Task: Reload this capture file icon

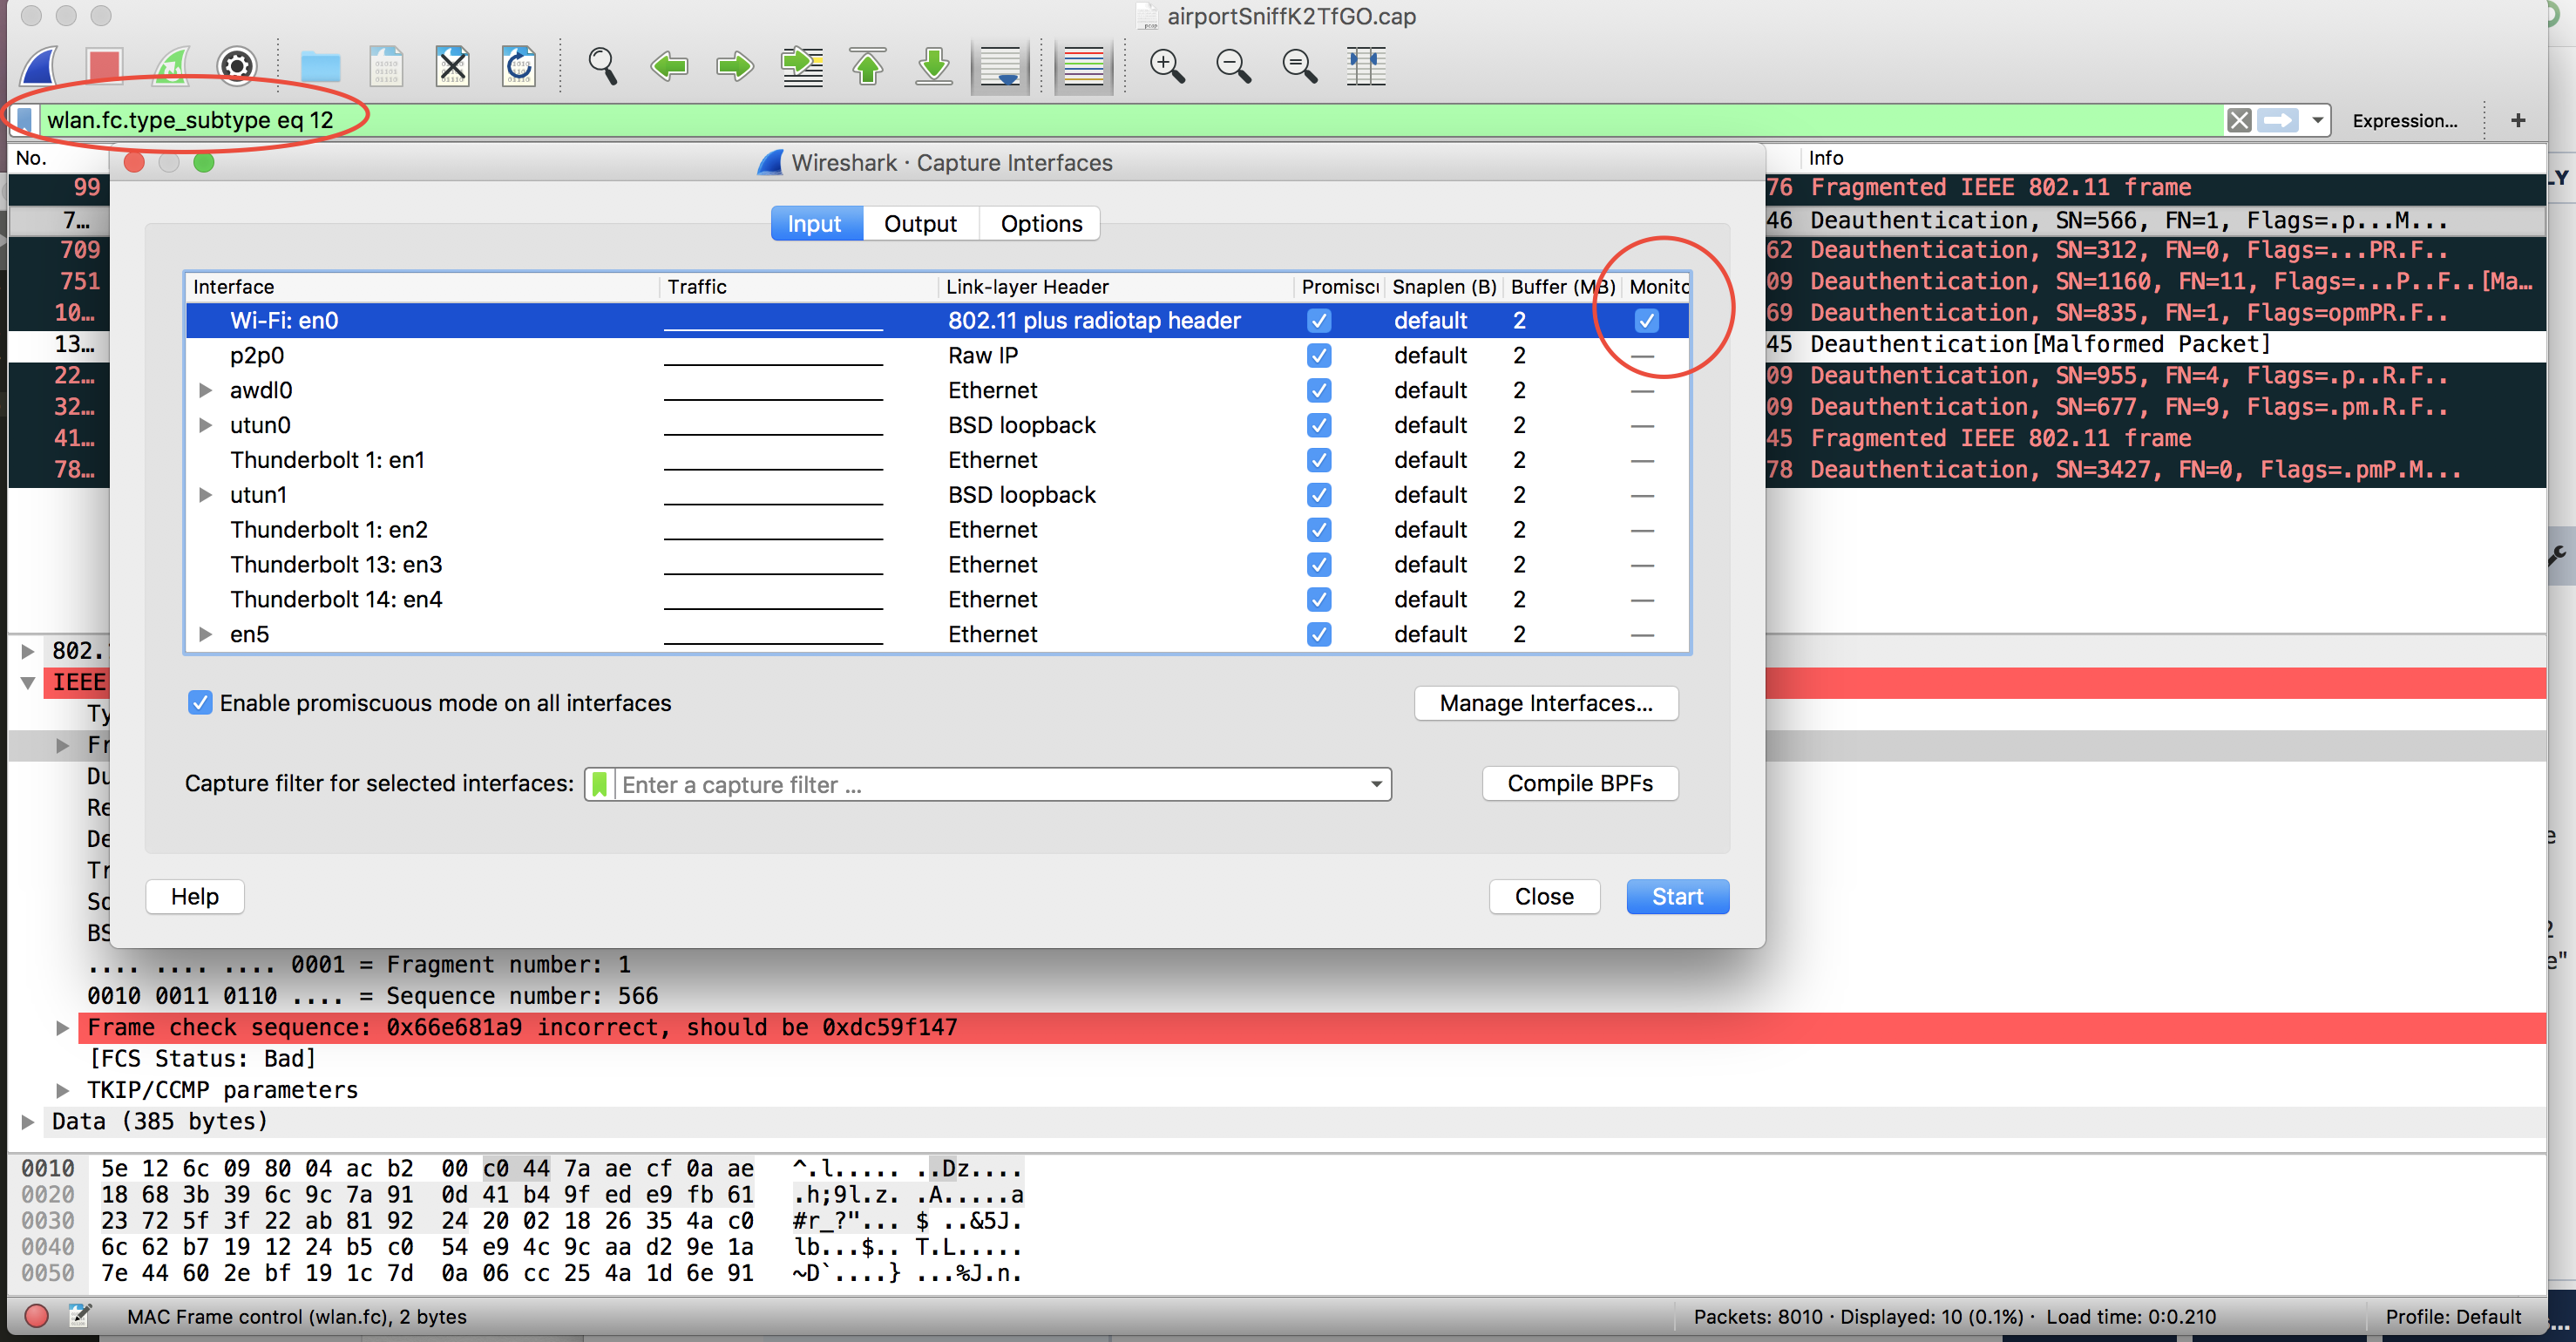Action: [x=519, y=66]
